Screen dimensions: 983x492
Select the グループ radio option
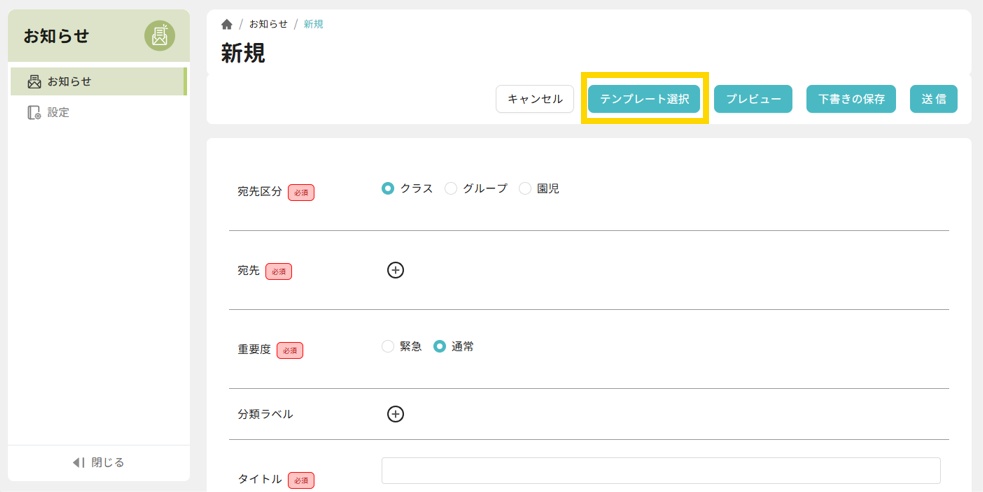451,188
